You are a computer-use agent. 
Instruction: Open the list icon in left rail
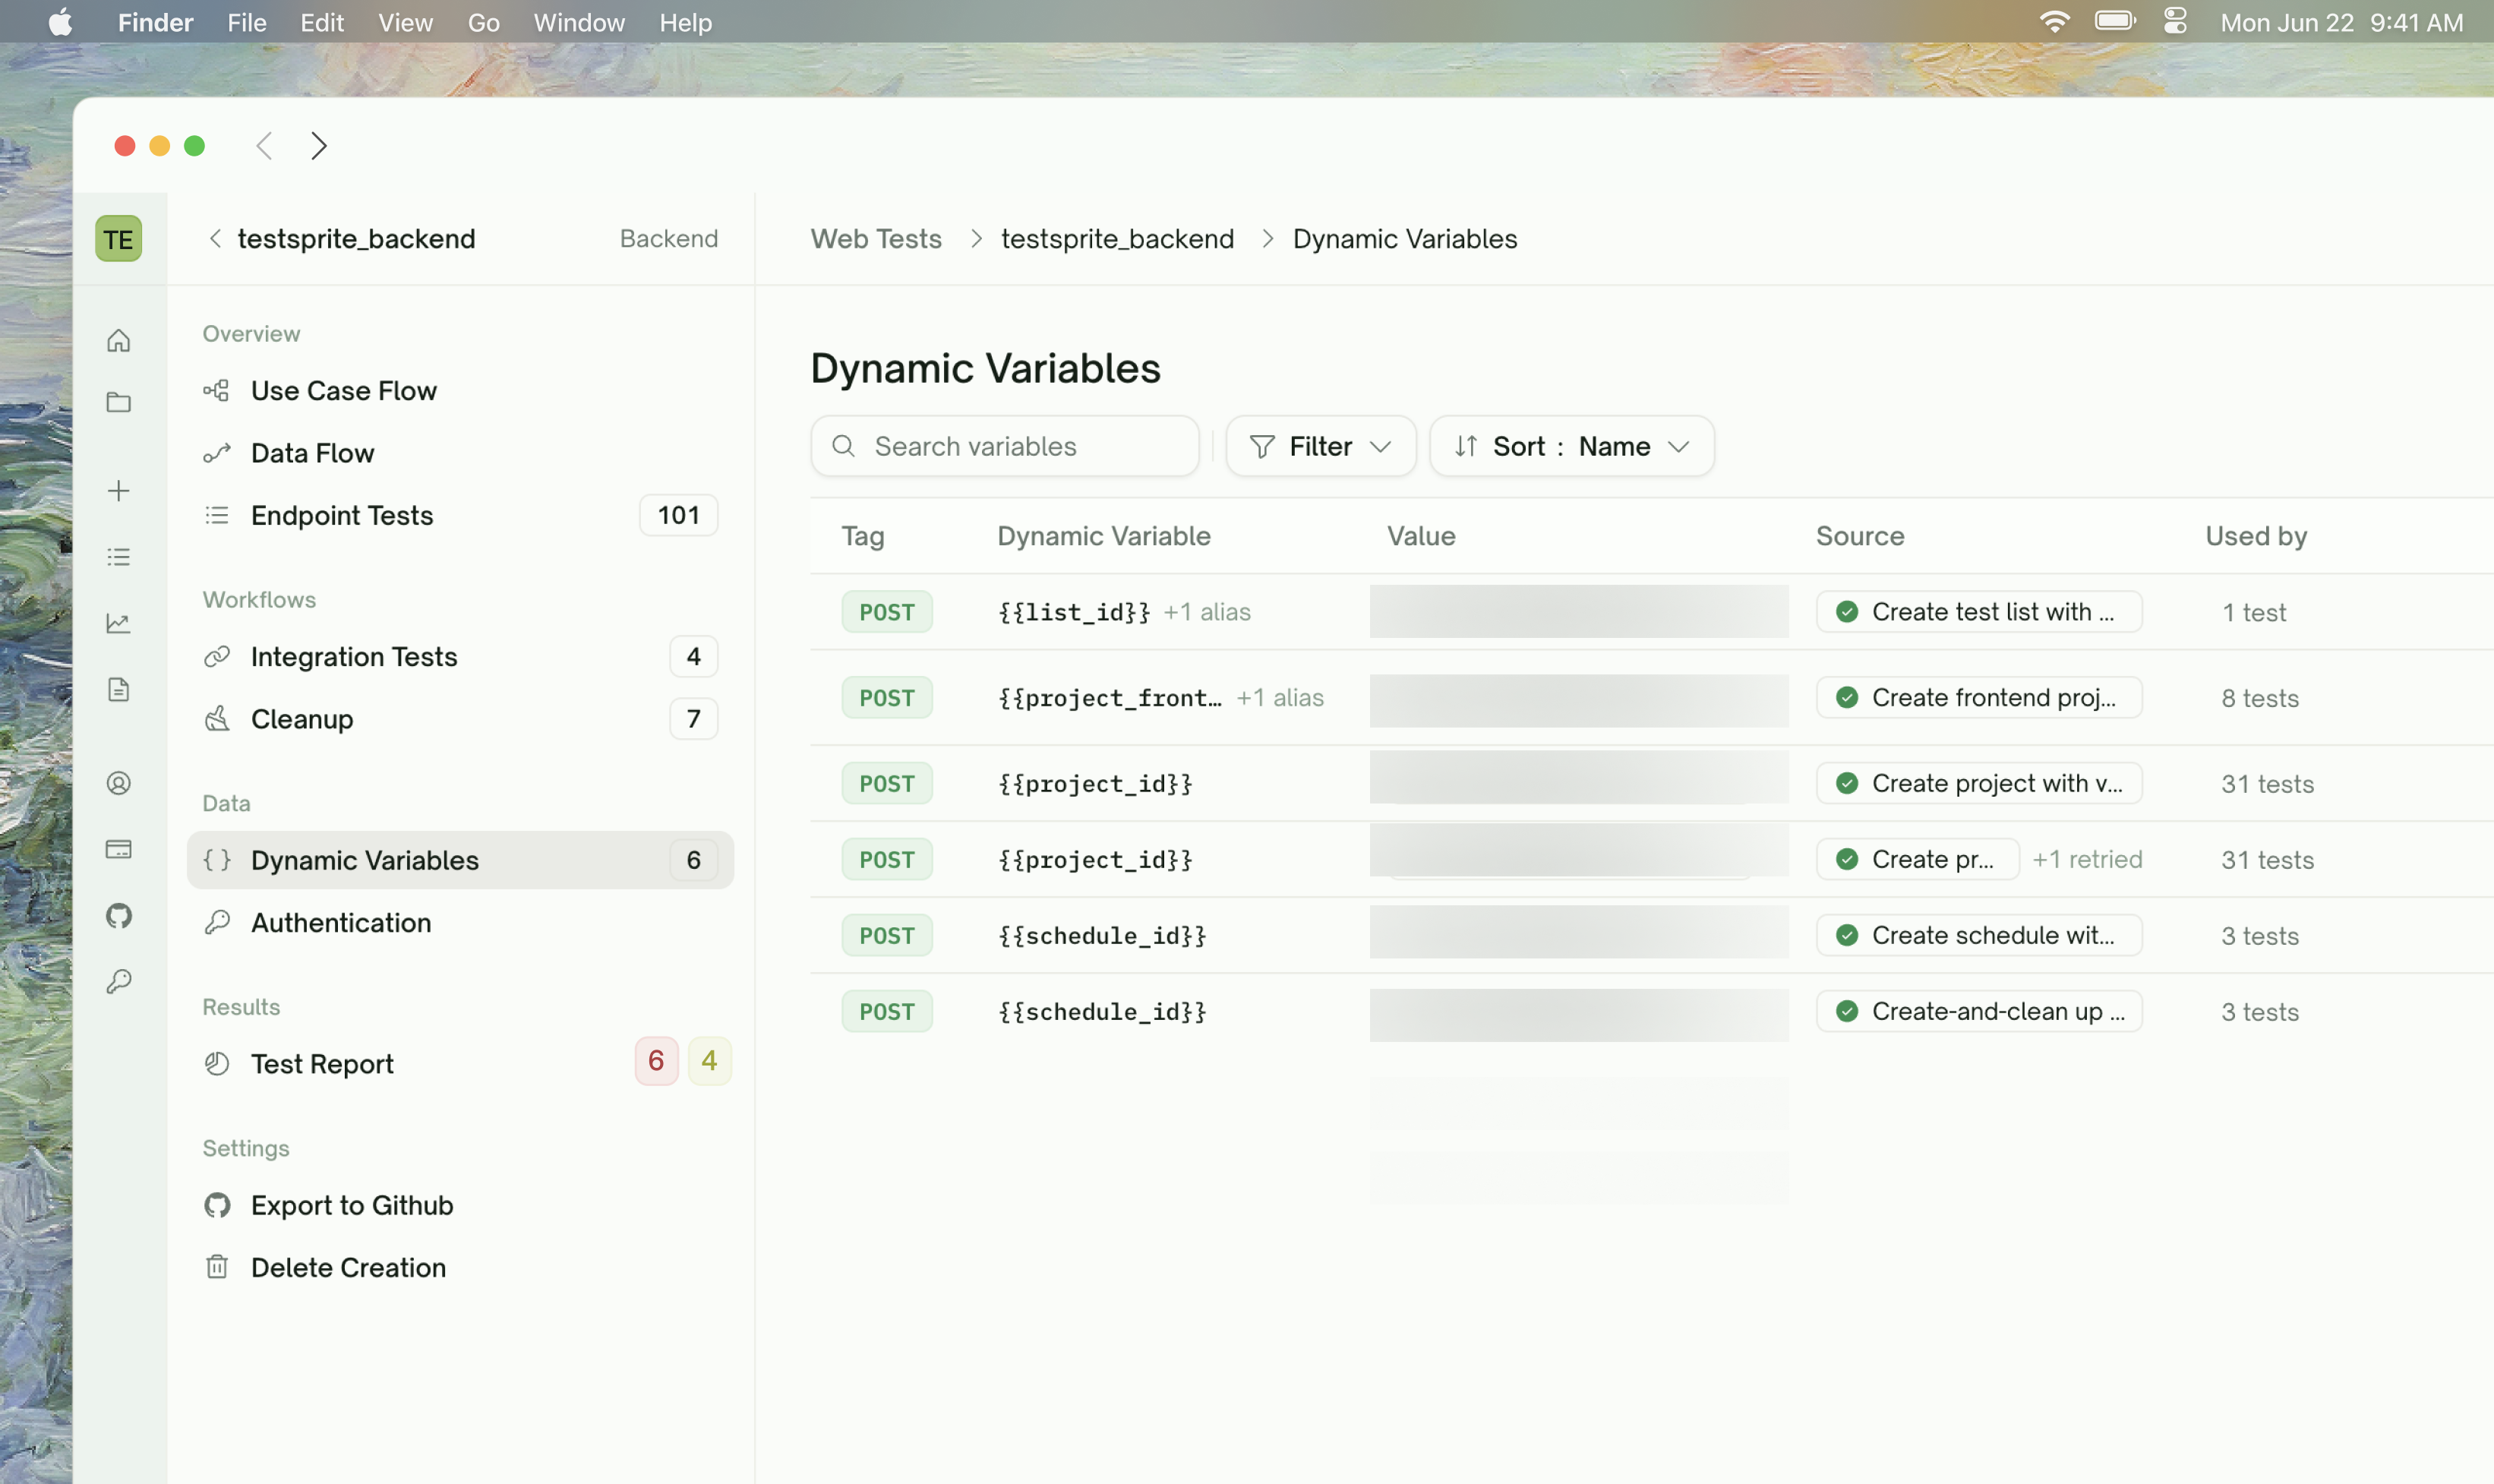[x=118, y=557]
